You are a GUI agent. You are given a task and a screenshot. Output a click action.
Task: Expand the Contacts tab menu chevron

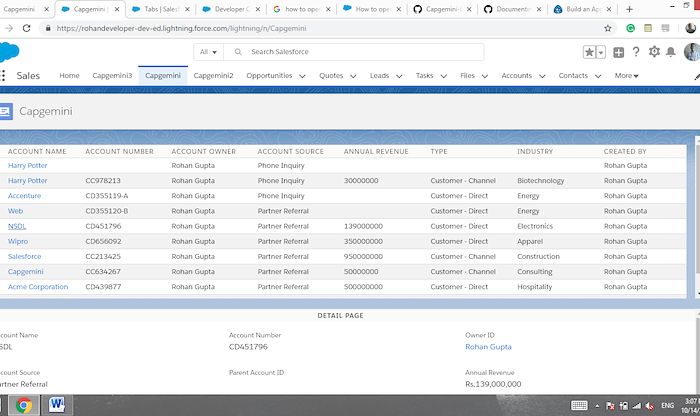(x=598, y=76)
